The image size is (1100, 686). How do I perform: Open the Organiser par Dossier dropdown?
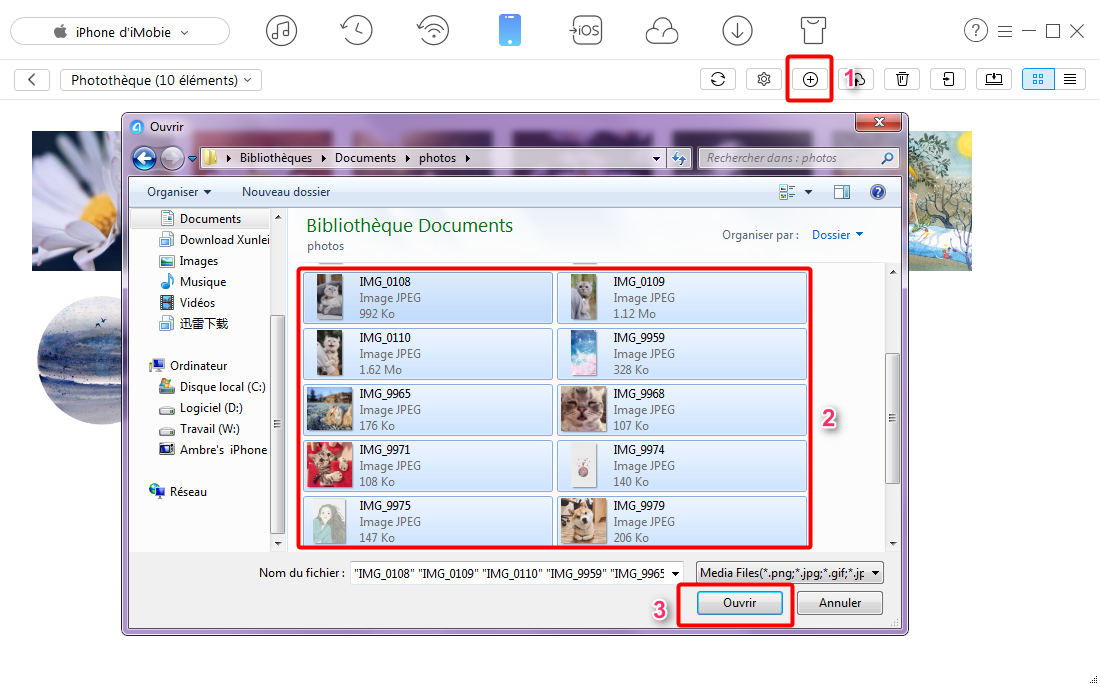(838, 235)
